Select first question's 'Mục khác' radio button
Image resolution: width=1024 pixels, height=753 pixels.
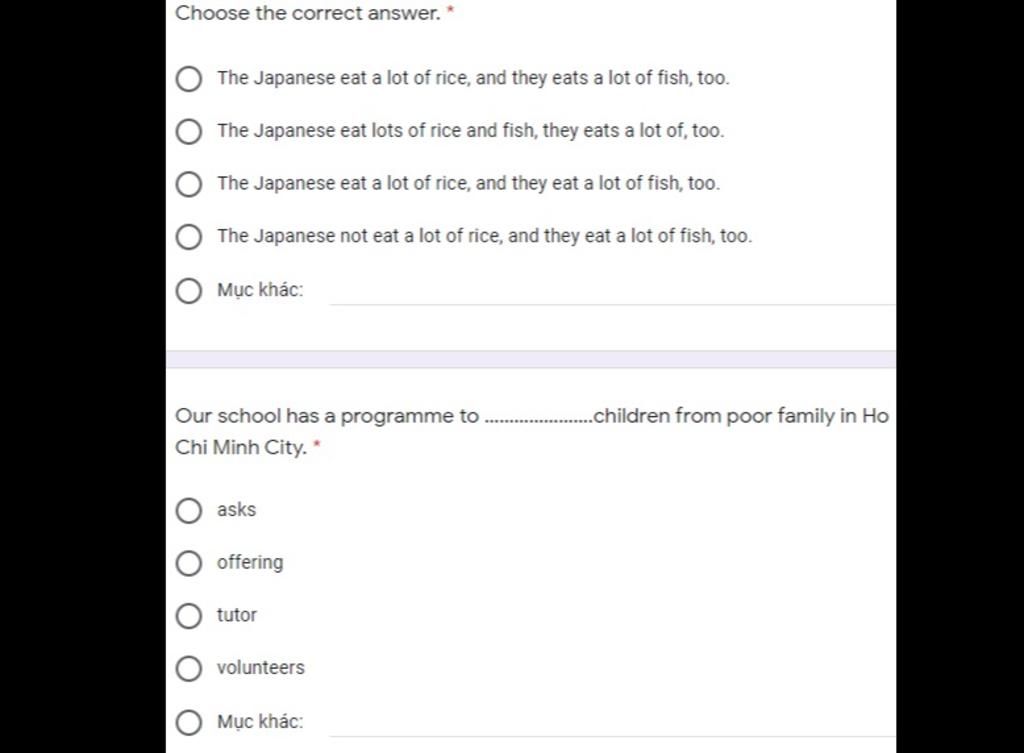189,291
